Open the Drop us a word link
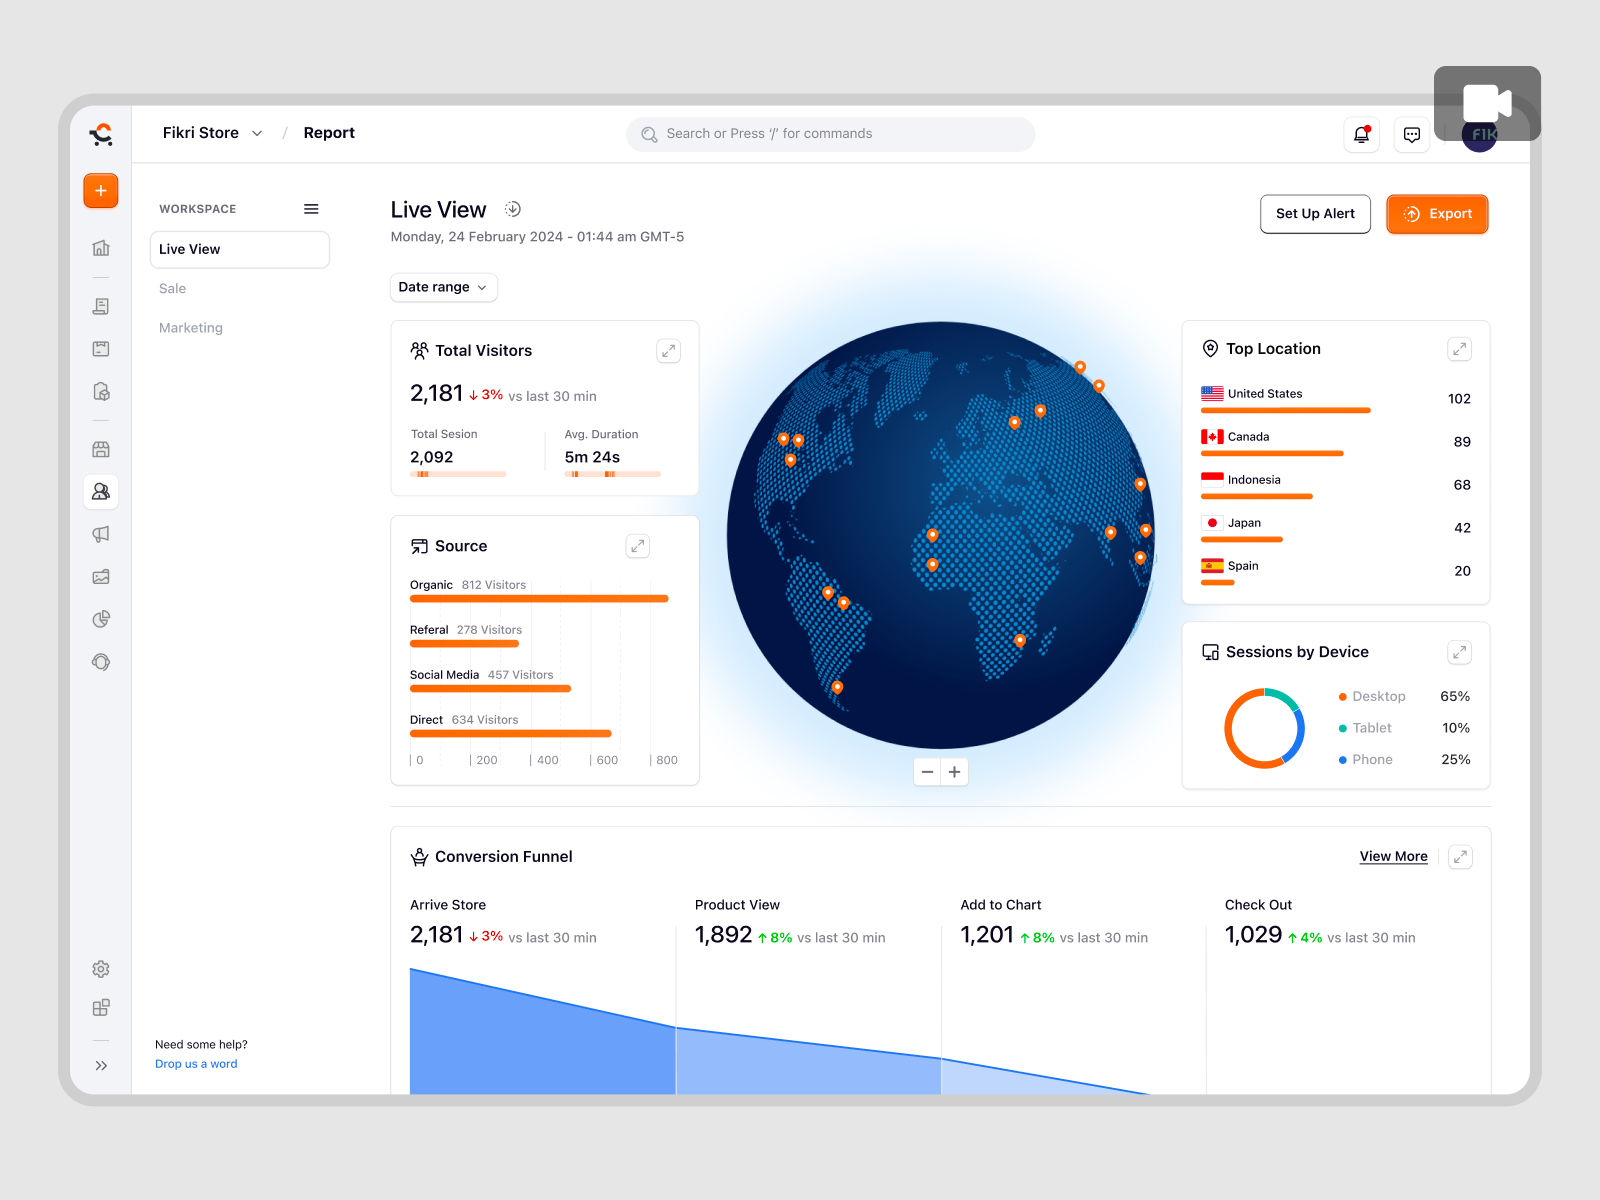This screenshot has height=1200, width=1600. [196, 1063]
